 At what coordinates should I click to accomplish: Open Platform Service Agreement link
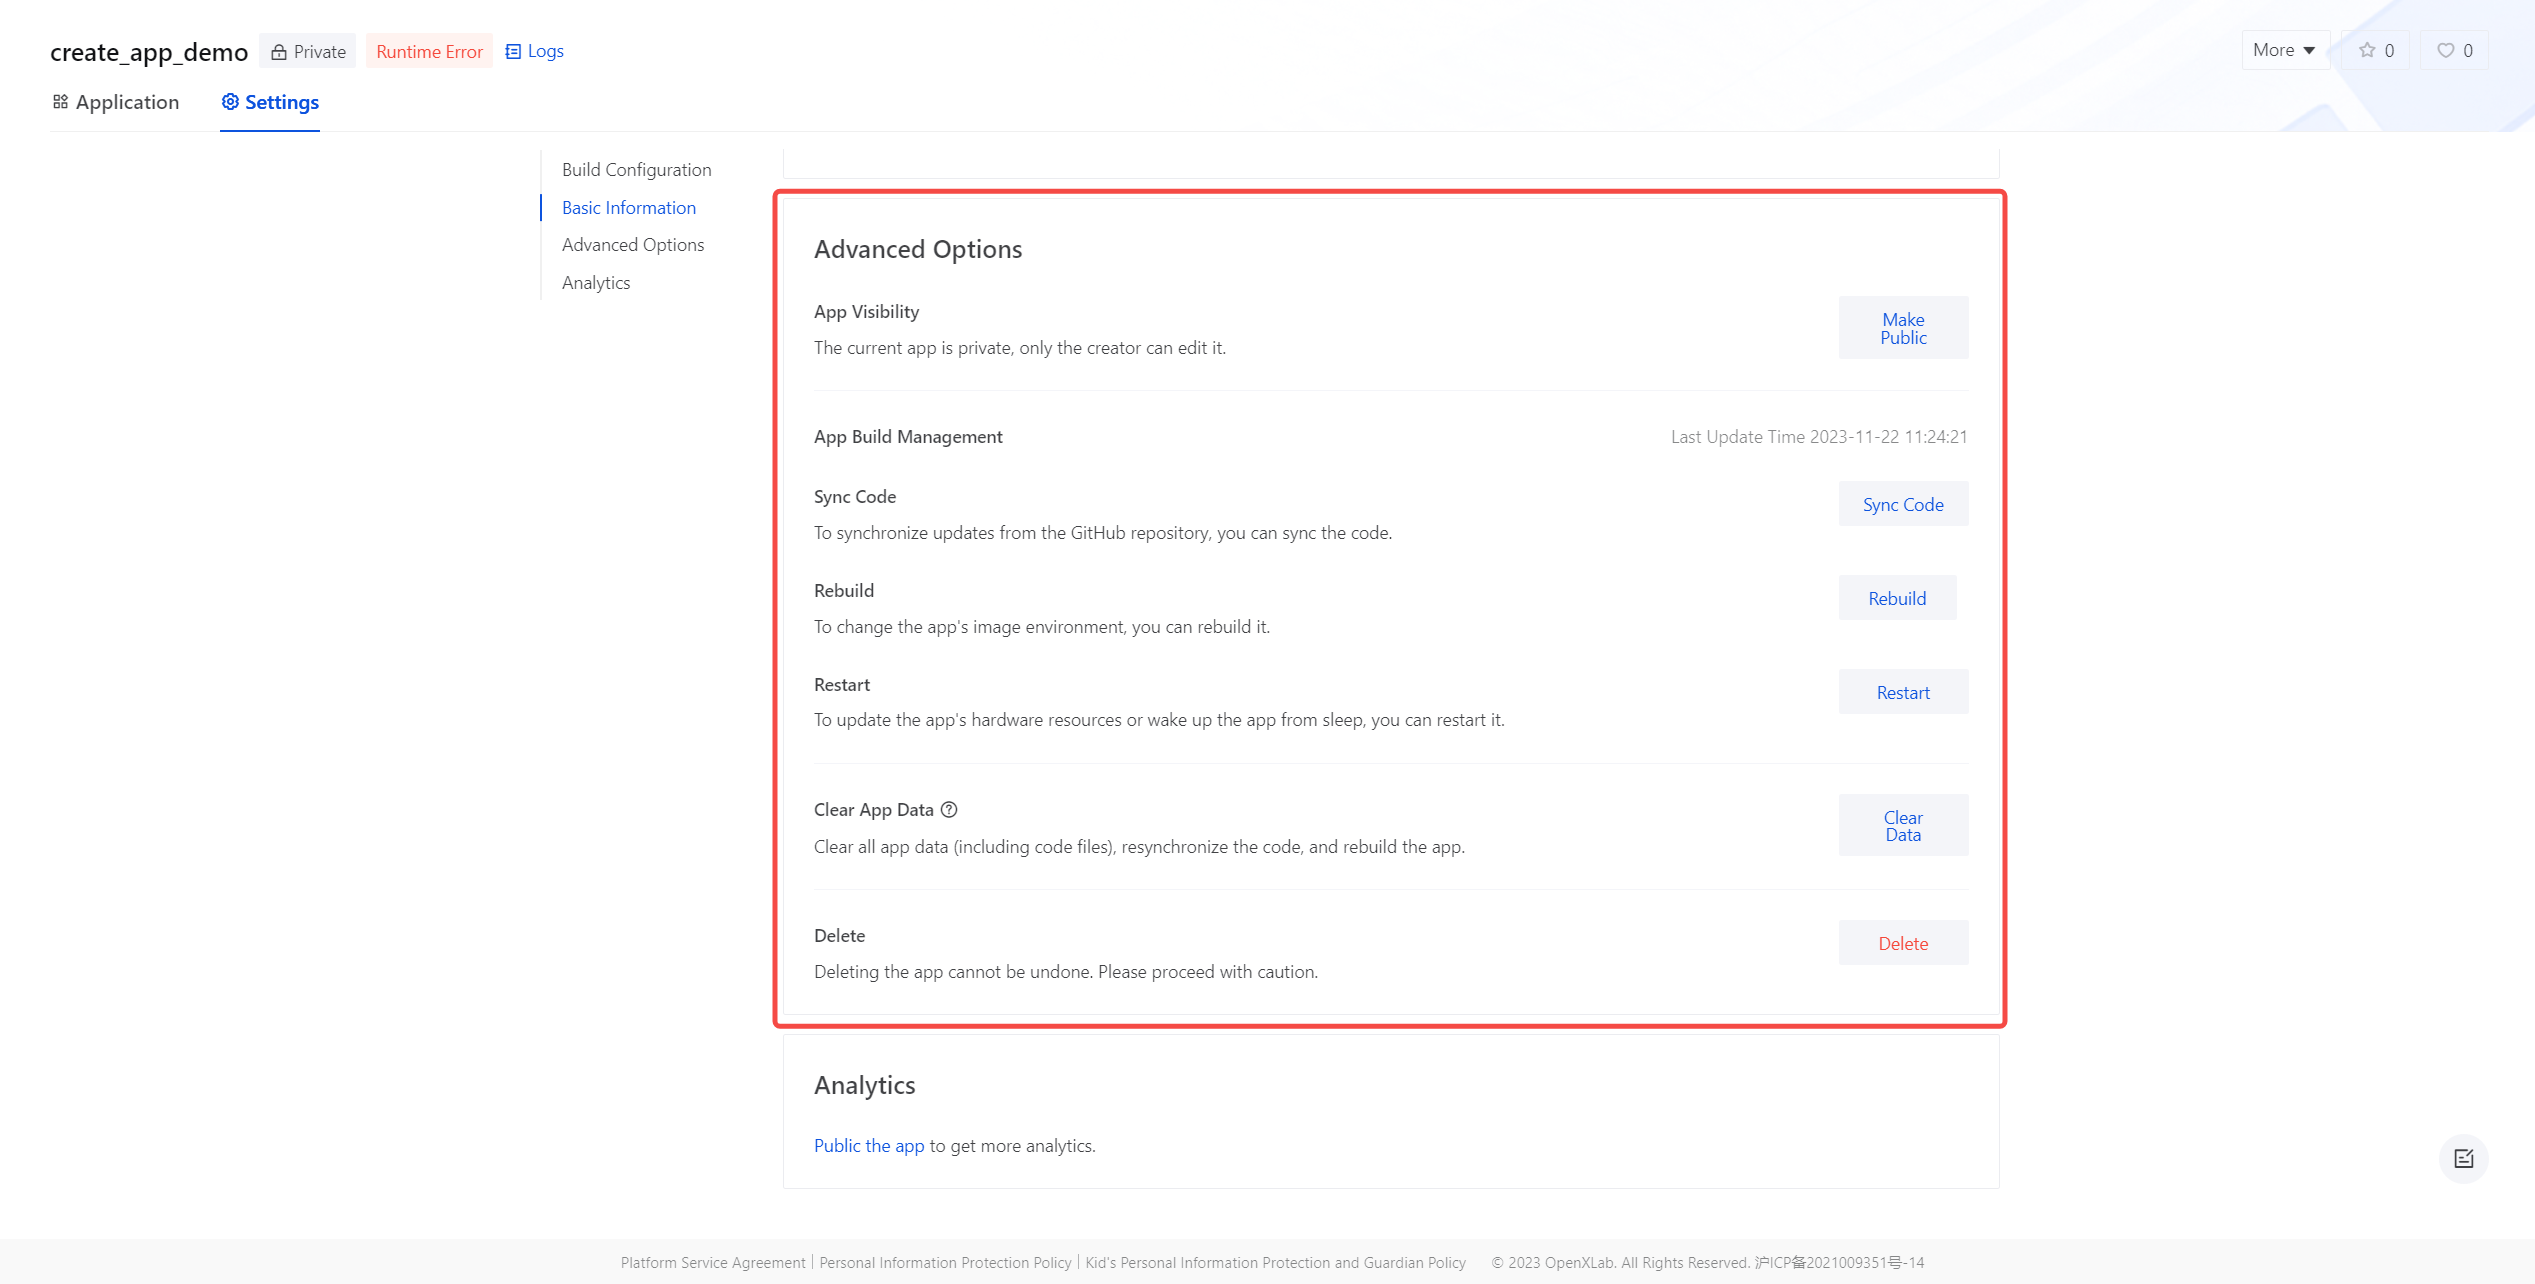(x=712, y=1263)
